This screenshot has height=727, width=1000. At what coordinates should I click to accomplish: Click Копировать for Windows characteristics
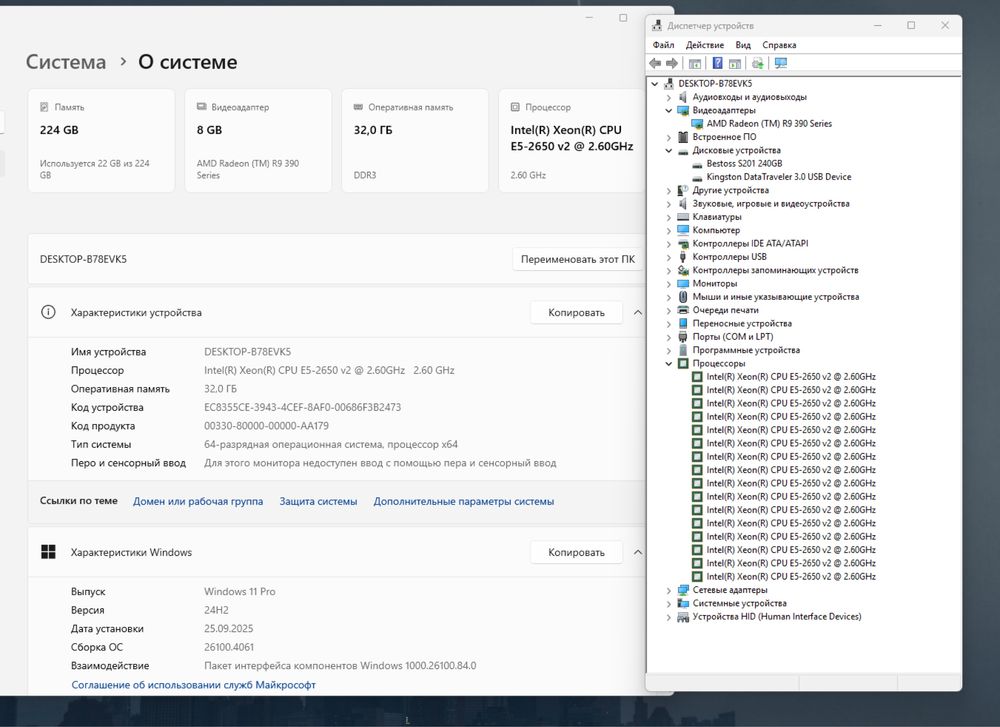point(577,552)
